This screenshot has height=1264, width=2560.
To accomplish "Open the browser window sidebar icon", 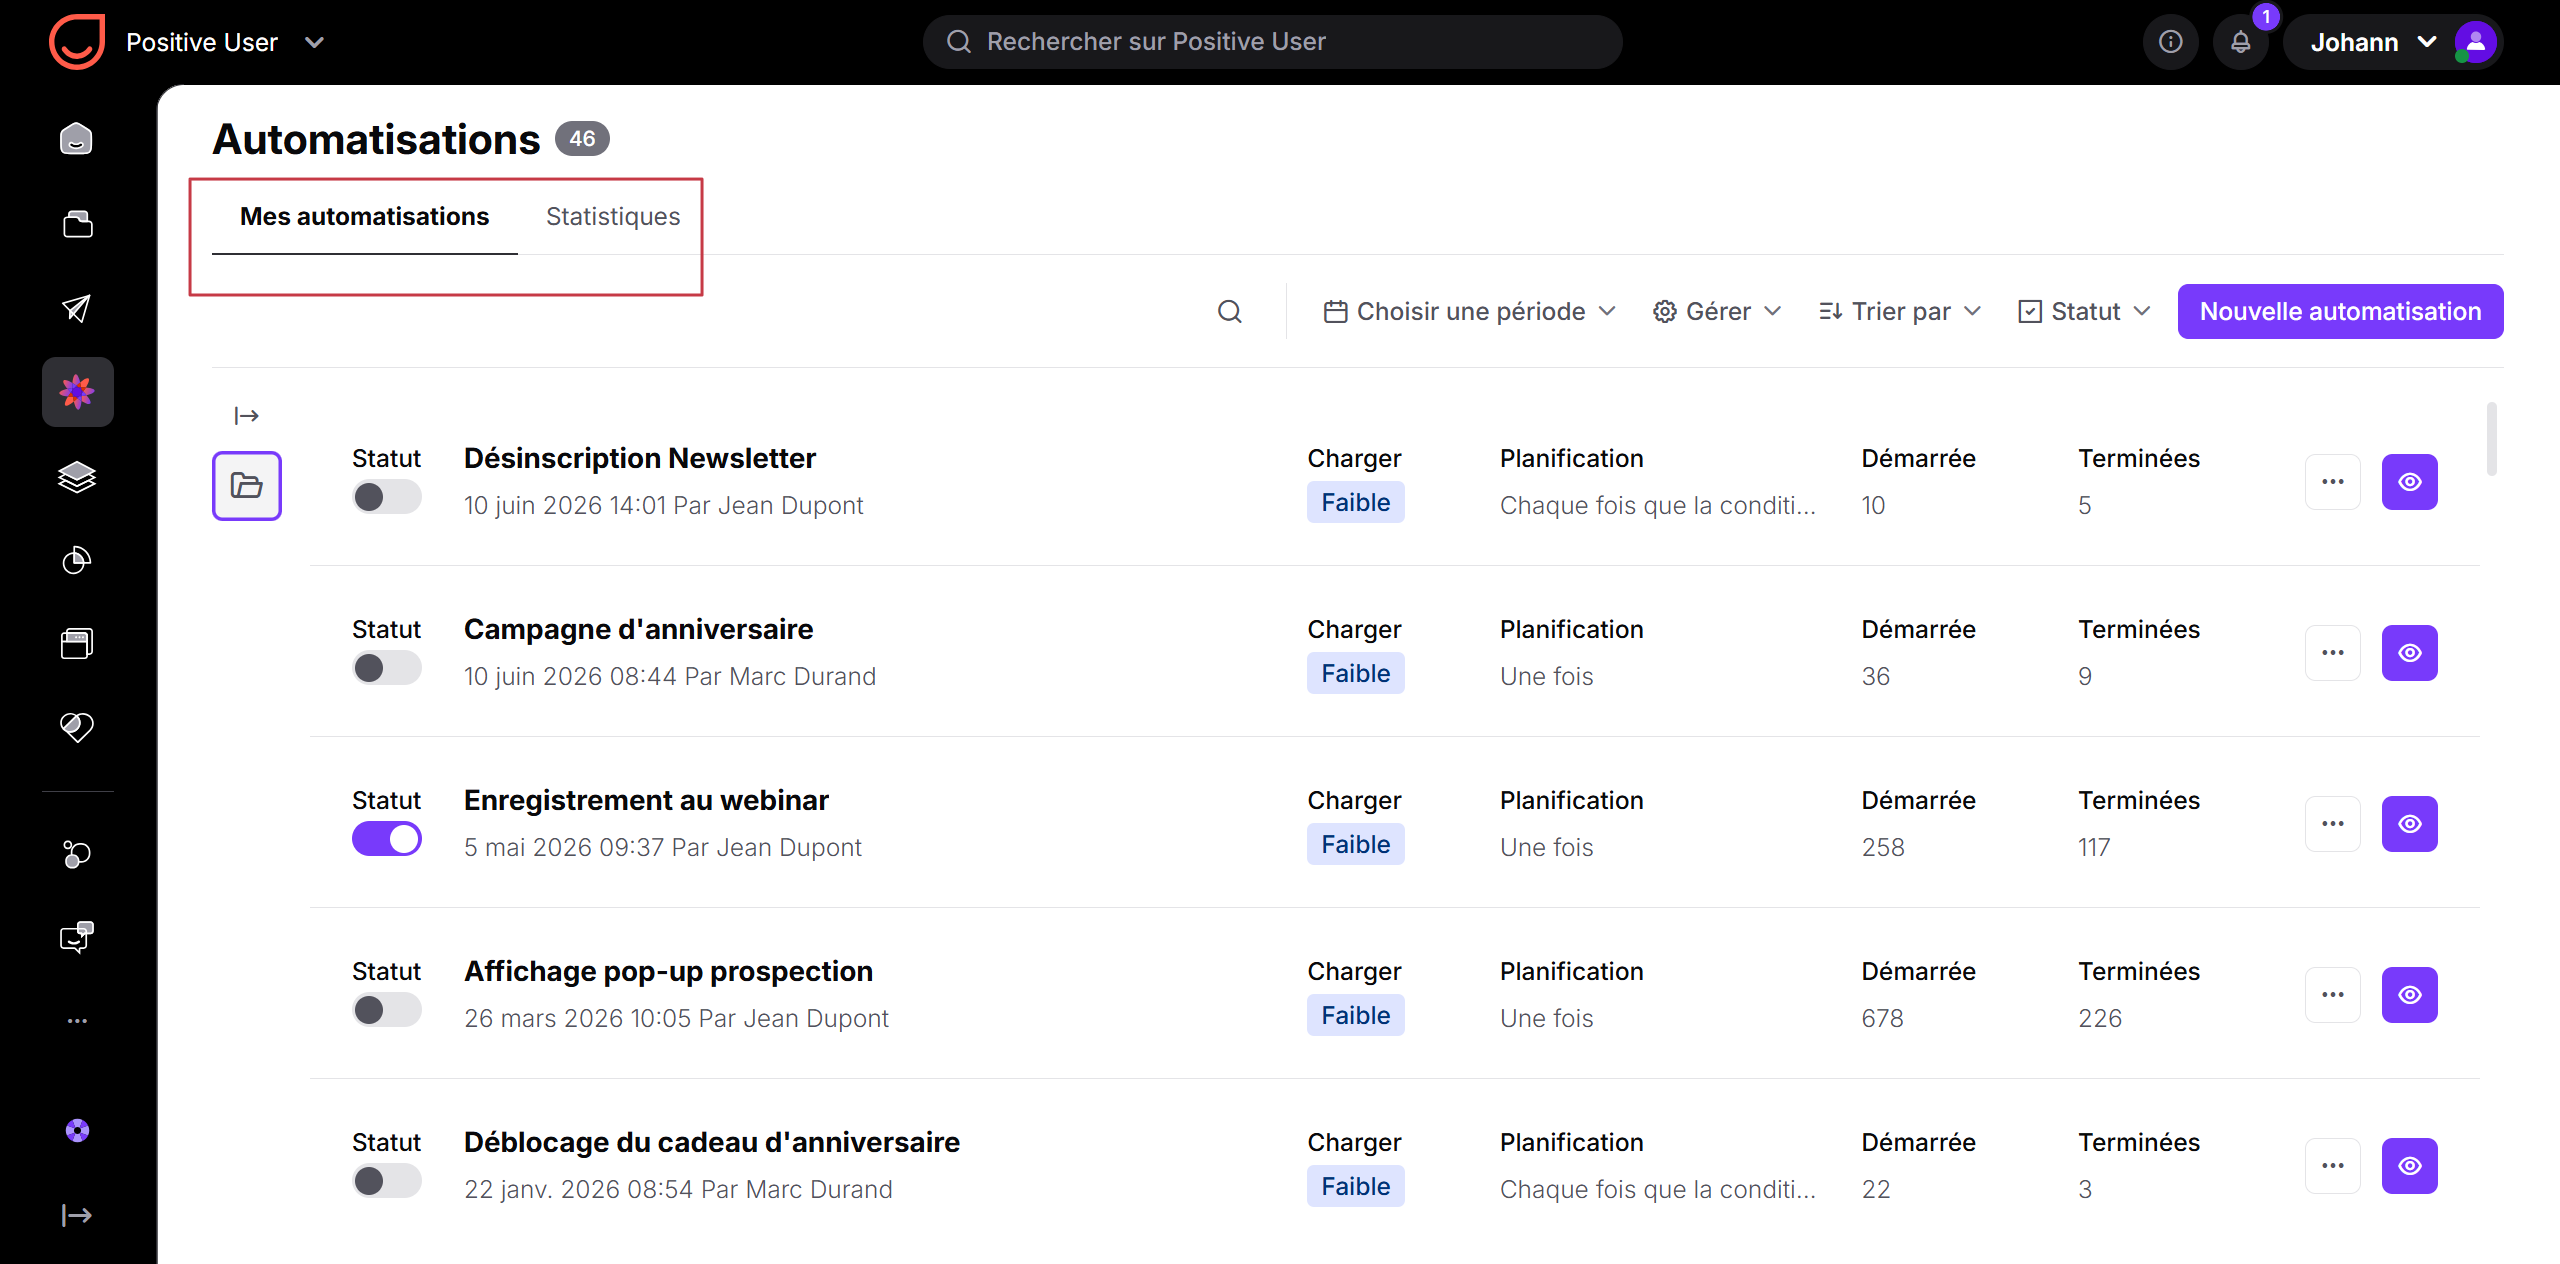I will [77, 643].
